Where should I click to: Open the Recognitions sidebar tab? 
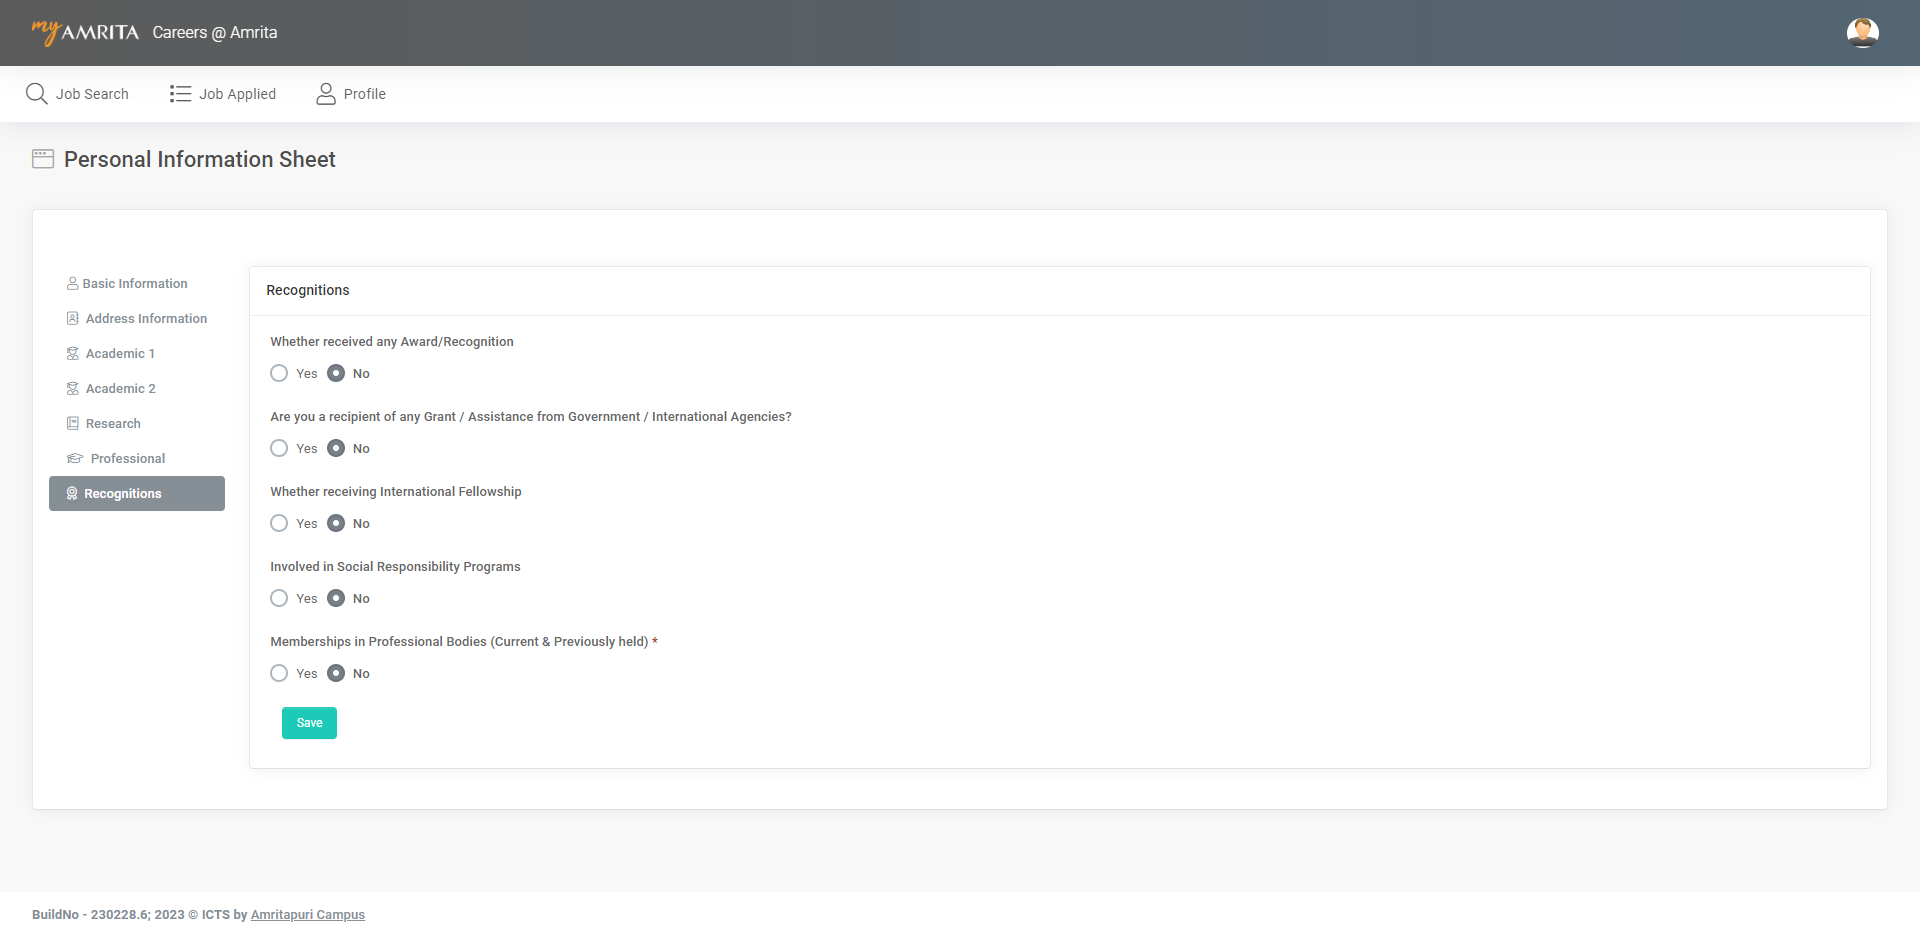click(137, 494)
